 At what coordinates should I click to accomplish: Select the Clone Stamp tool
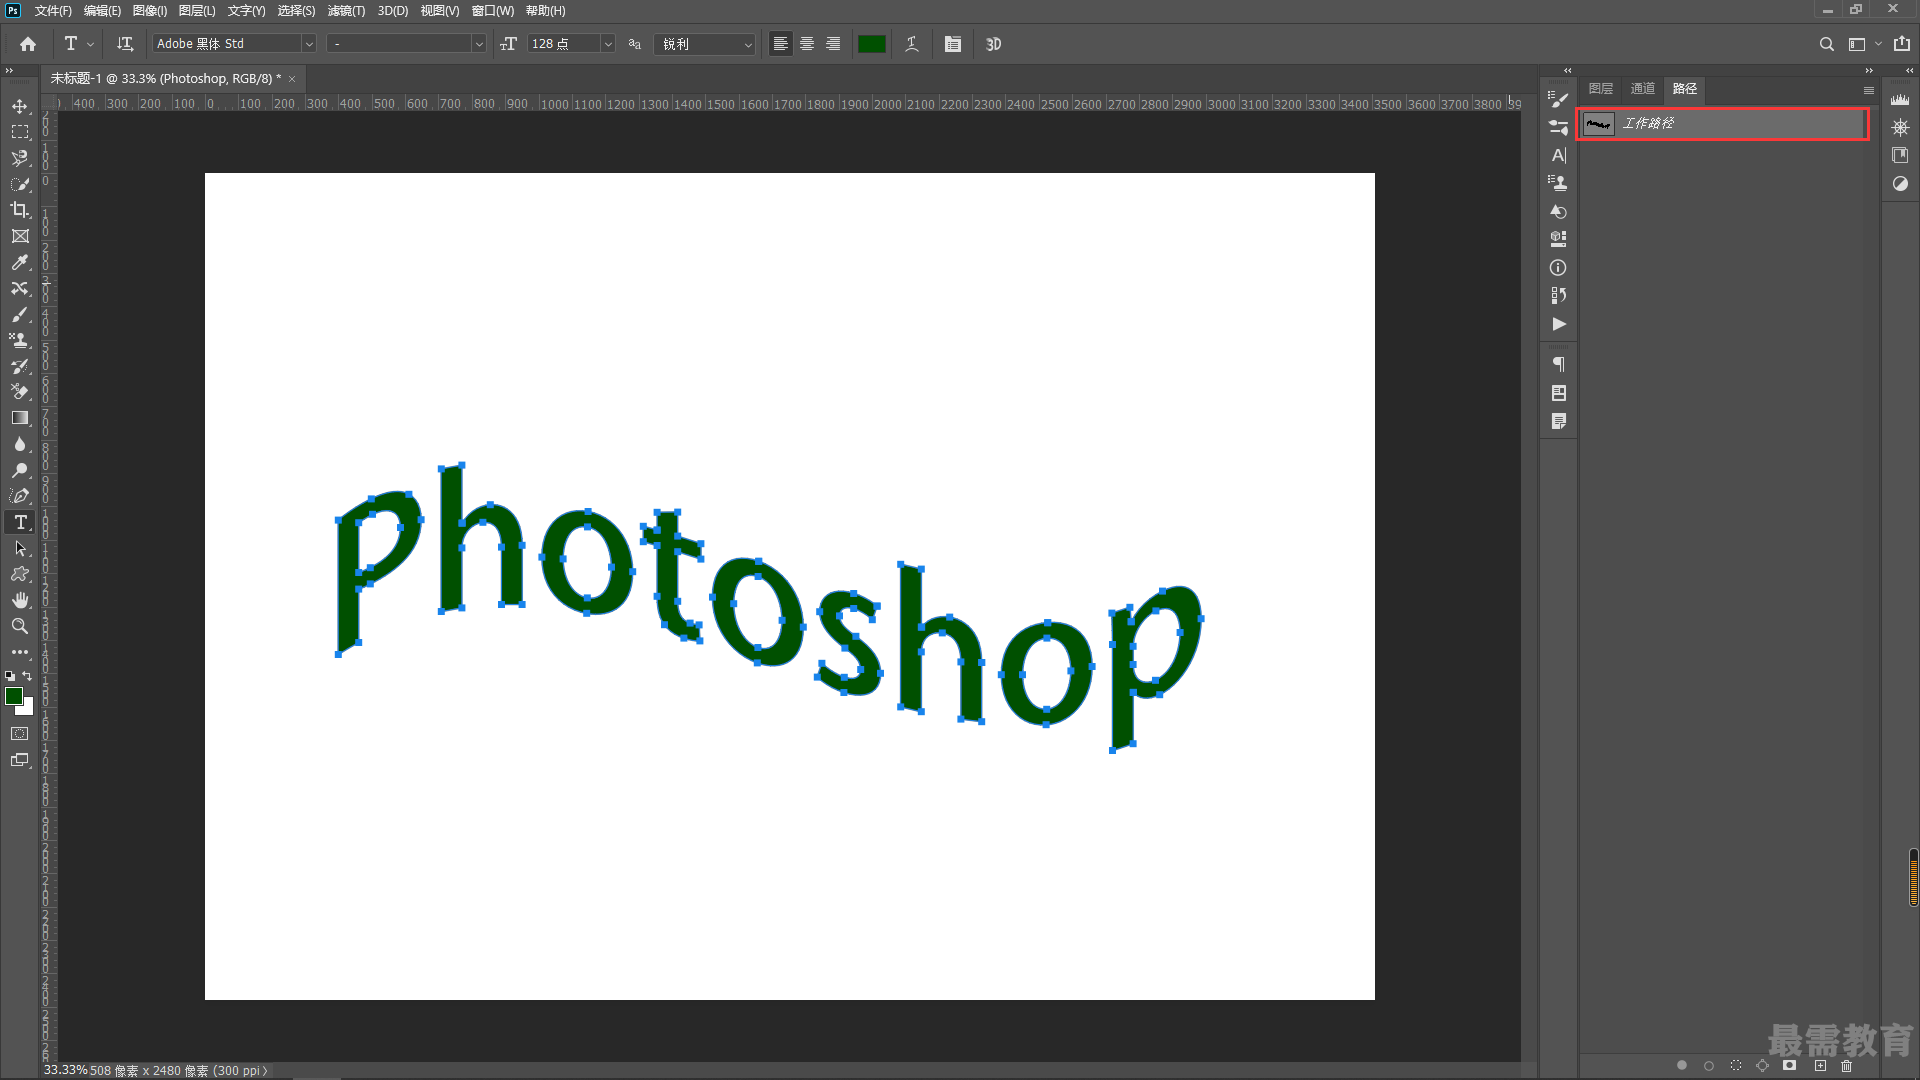(20, 340)
